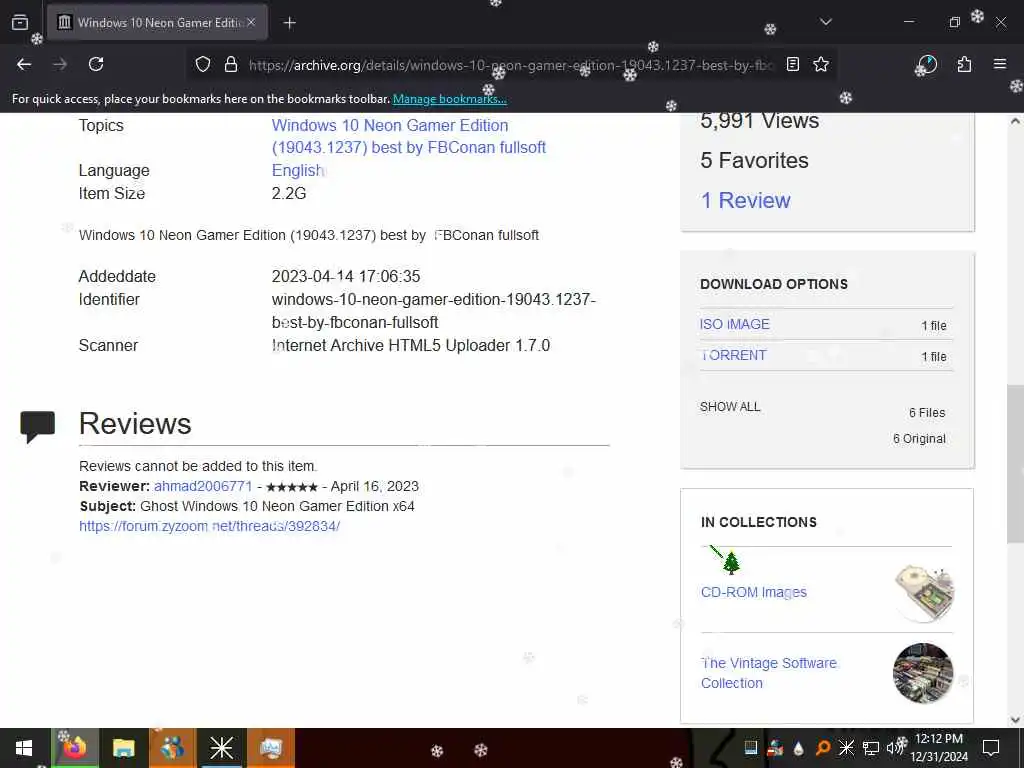
Task: Click the Addeddate value 2023-04-14 17:06:35
Action: 346,276
